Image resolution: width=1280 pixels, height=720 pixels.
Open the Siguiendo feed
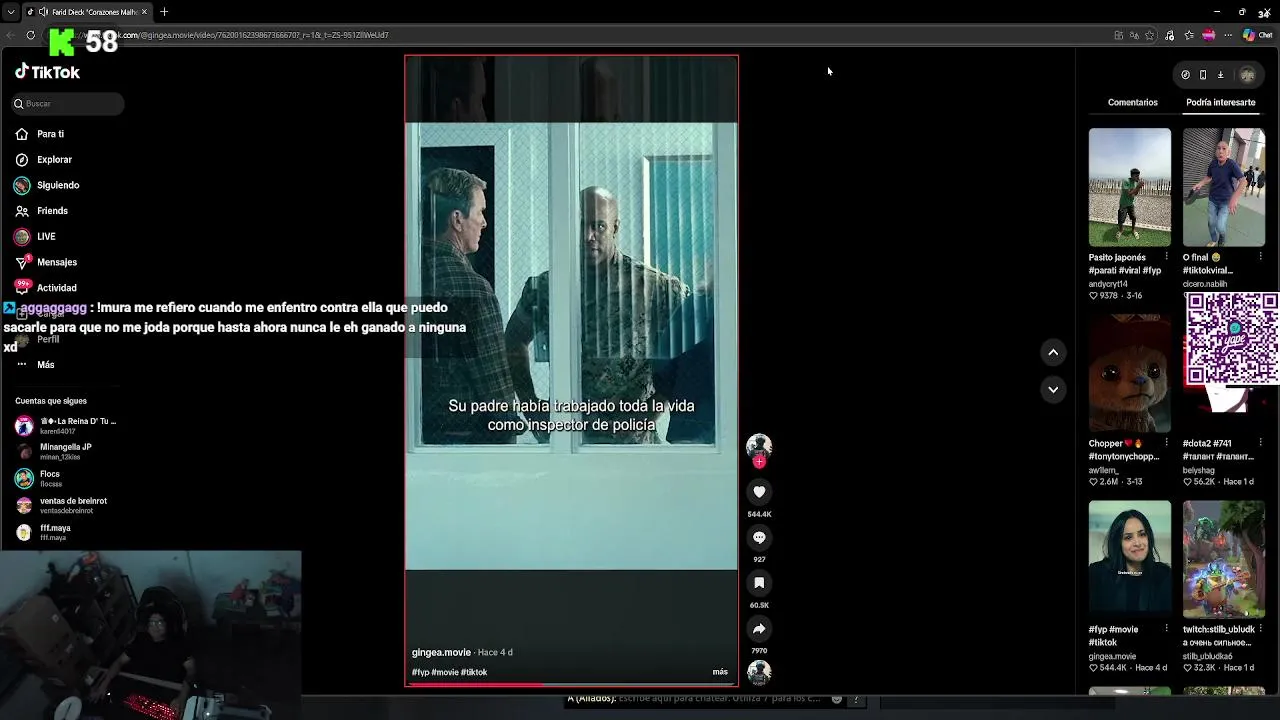coord(58,185)
